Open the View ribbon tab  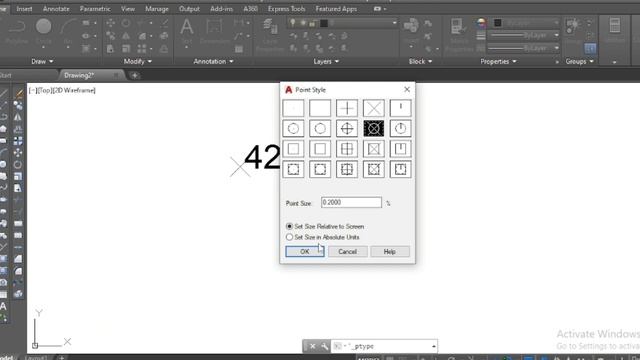click(128, 9)
